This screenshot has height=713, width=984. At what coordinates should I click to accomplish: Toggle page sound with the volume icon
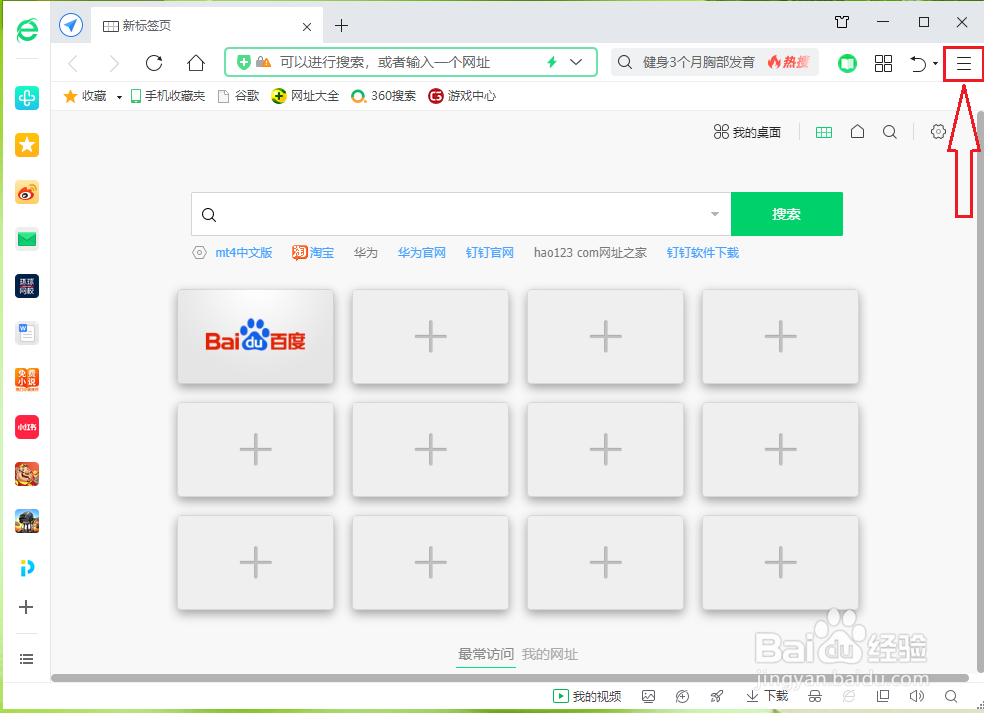[x=916, y=696]
